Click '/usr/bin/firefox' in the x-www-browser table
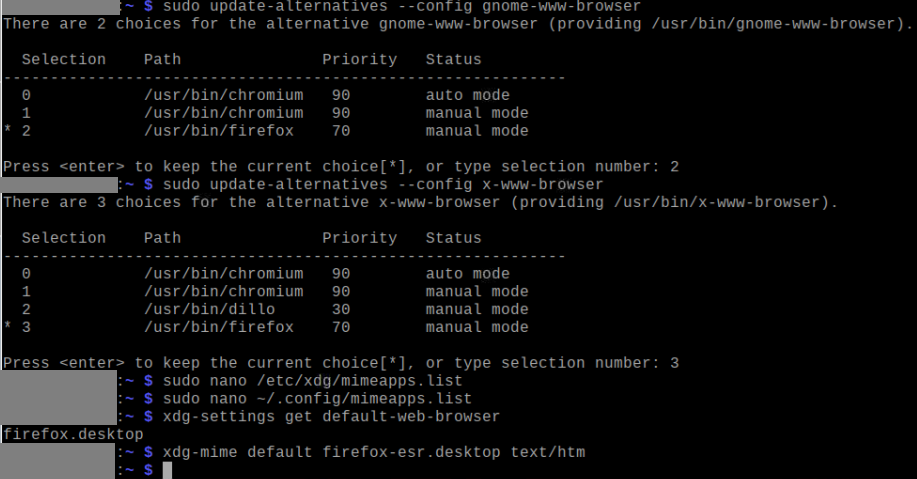 point(219,327)
